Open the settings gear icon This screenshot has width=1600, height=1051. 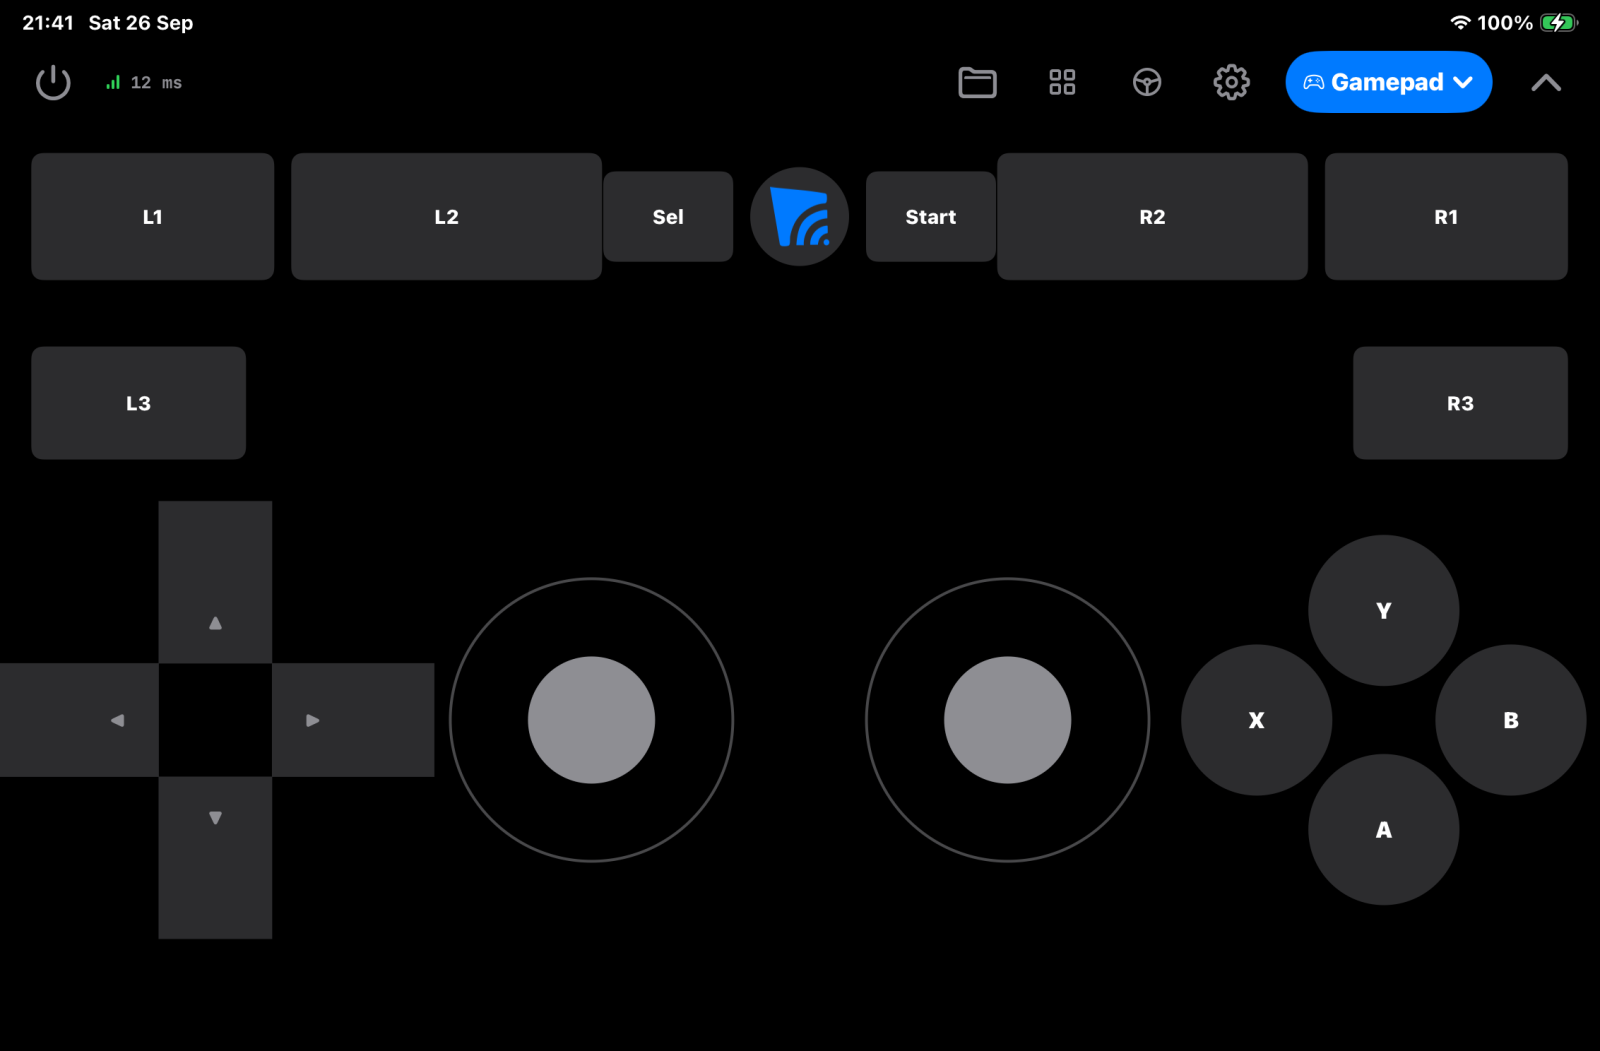point(1231,82)
